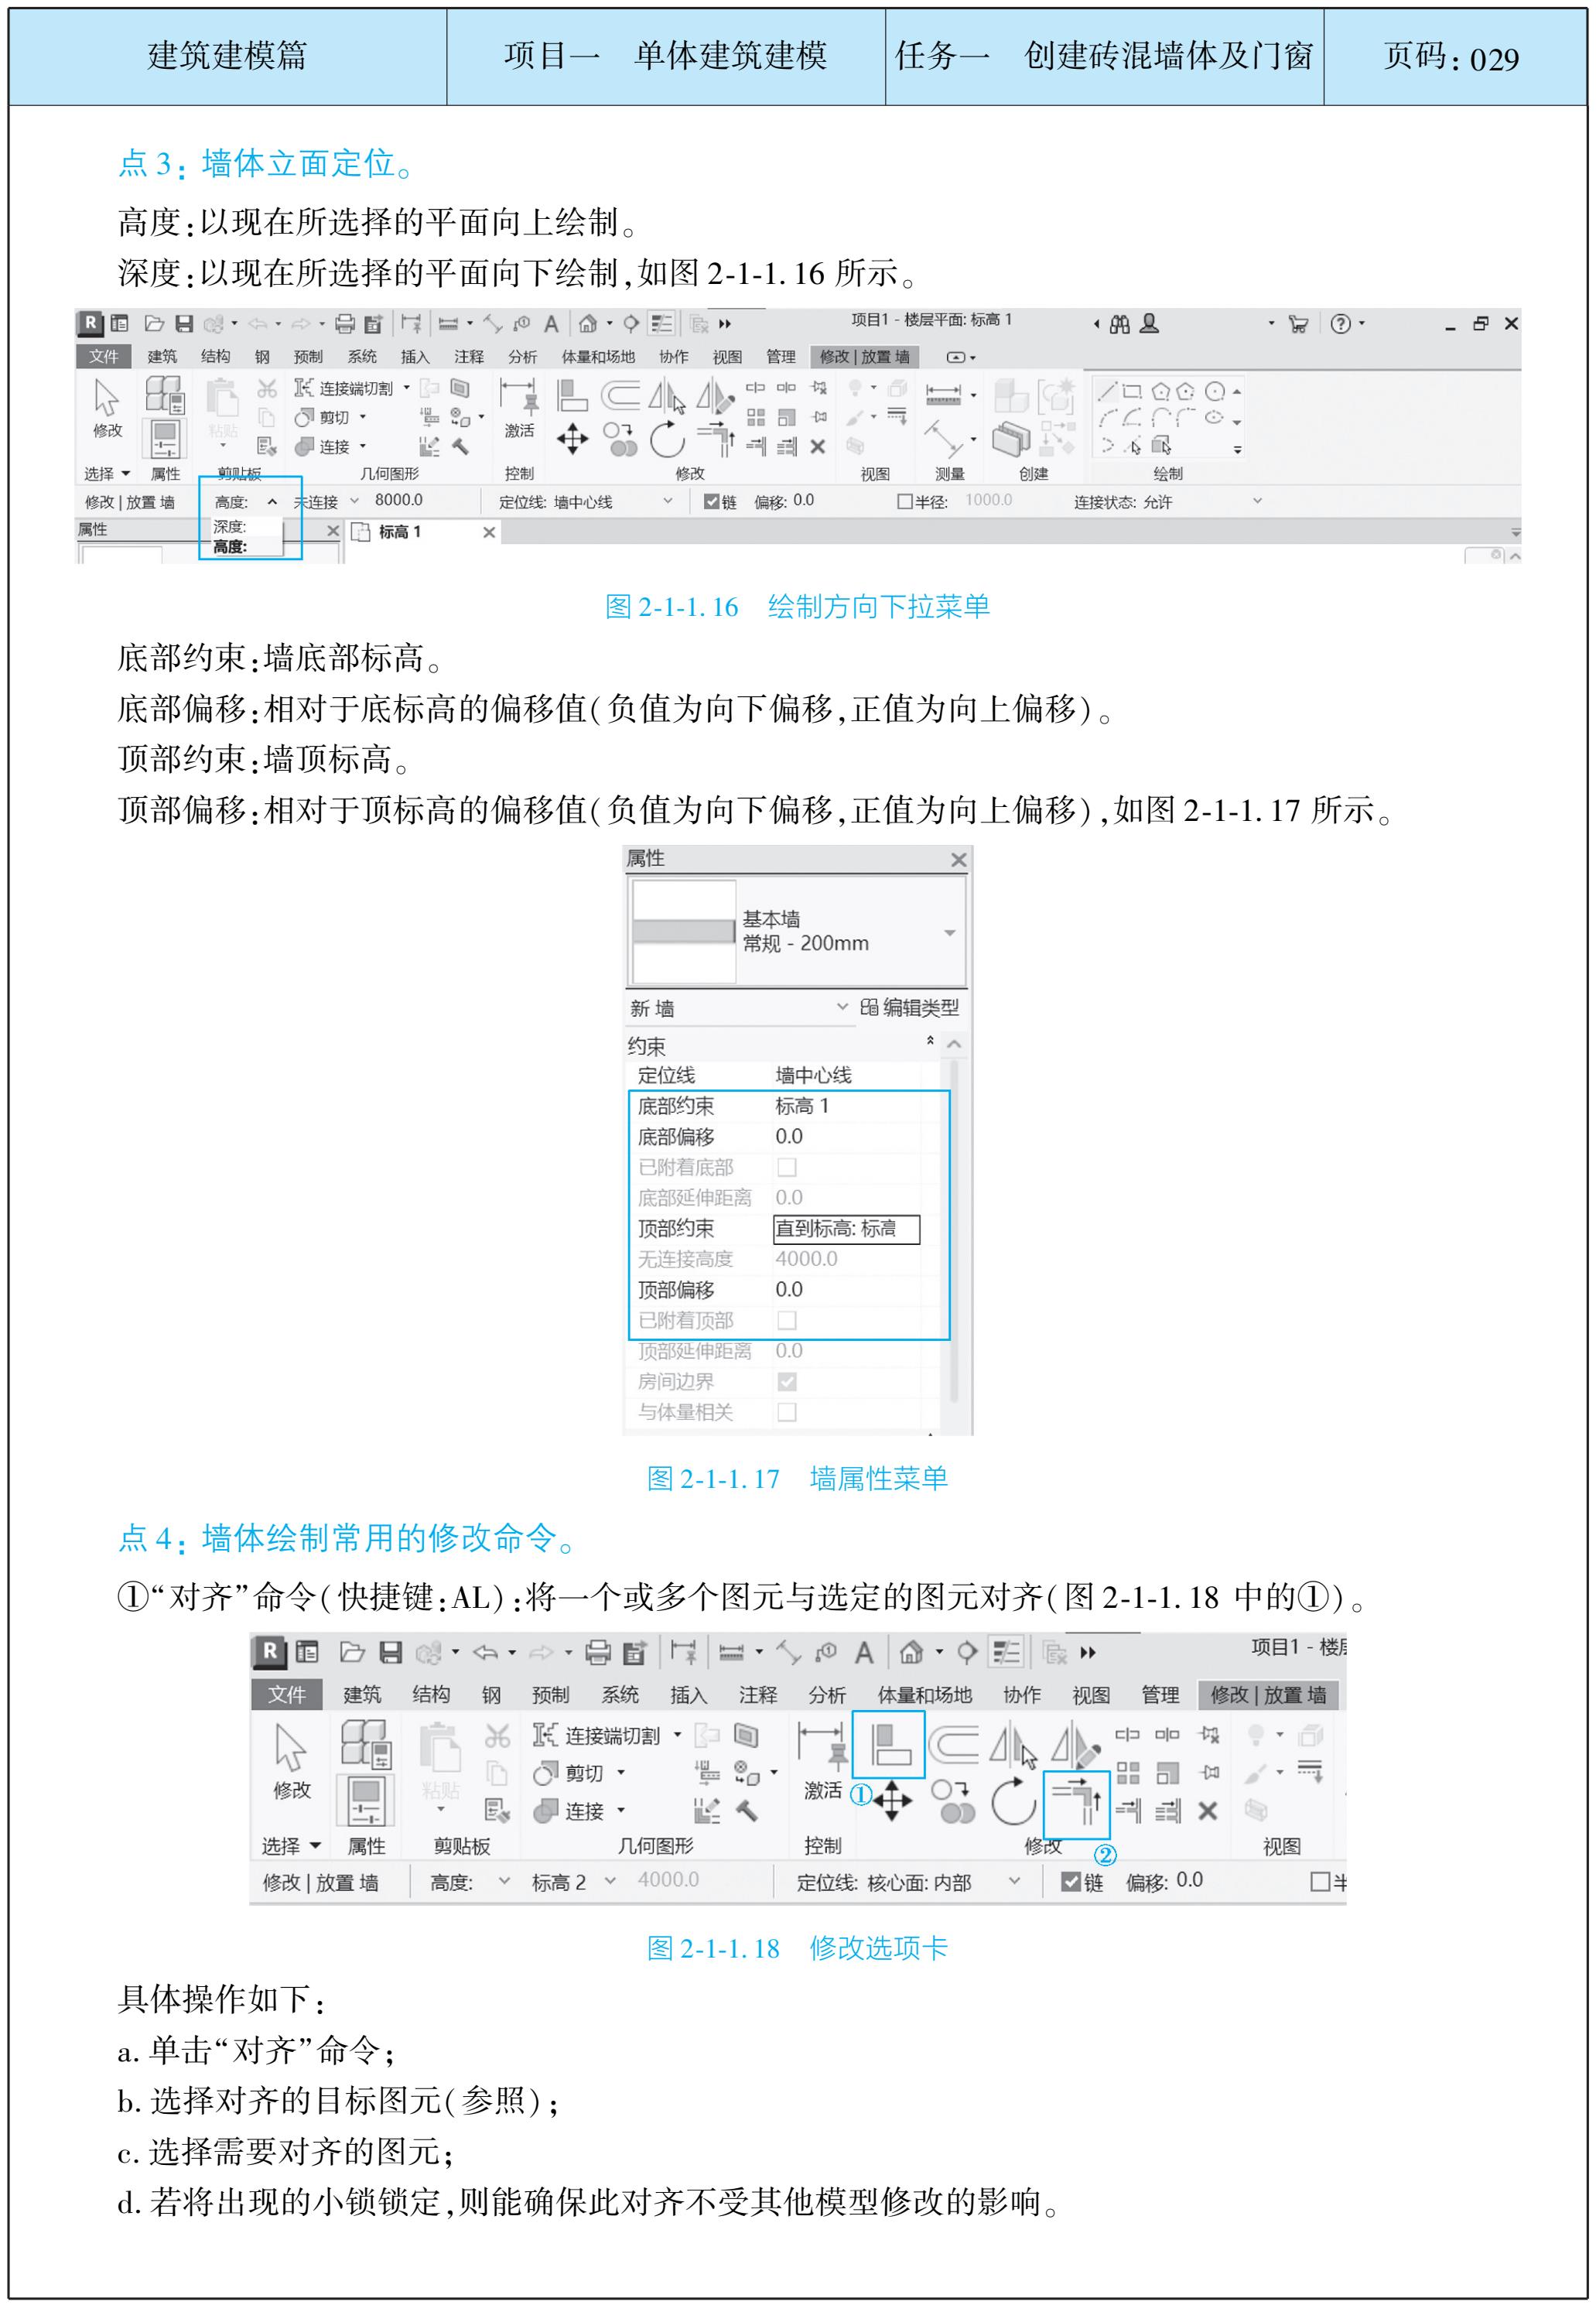Viewport: 1596px width, 2305px height.
Task: Click the Delete X icon in Figure 2-1-1.18 ribbon
Action: tap(1207, 1810)
